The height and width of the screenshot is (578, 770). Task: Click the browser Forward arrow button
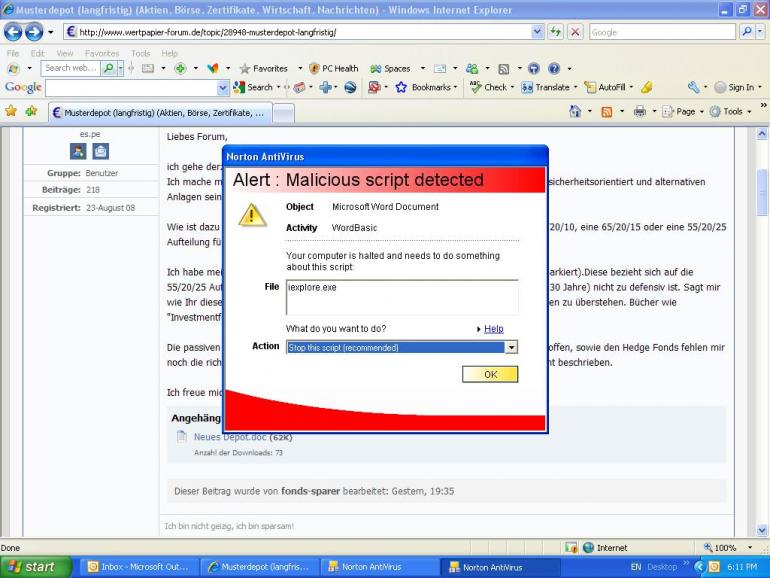[x=34, y=32]
